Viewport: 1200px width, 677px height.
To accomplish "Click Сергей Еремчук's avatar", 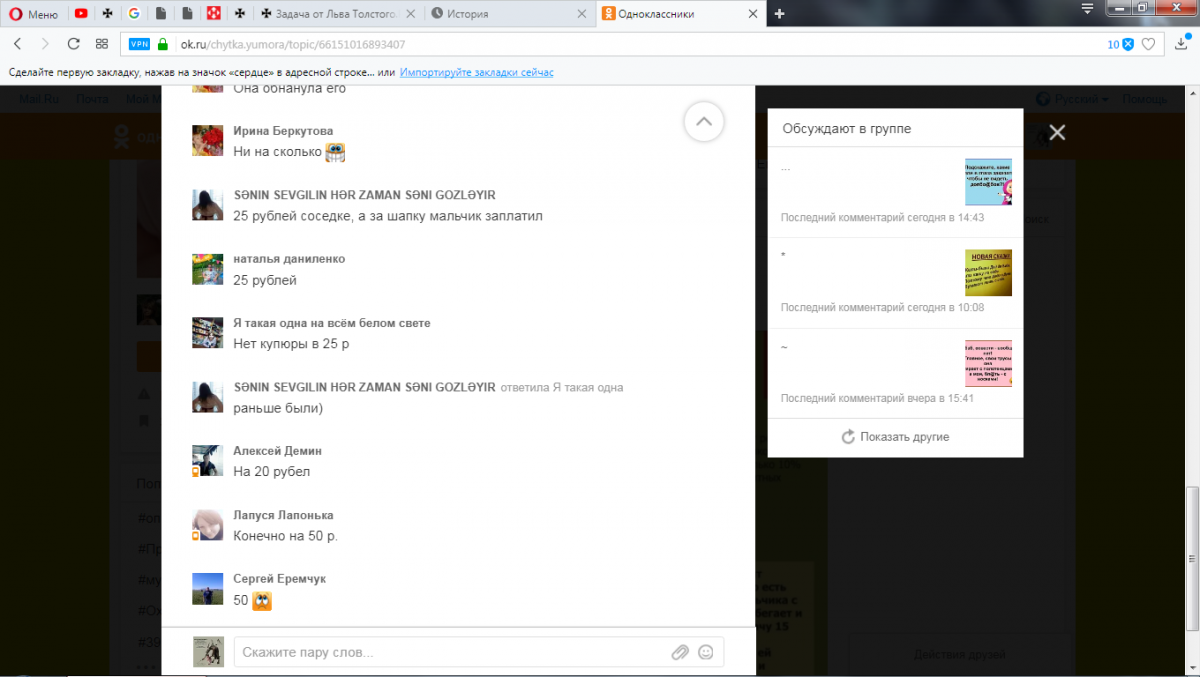I will tap(207, 589).
